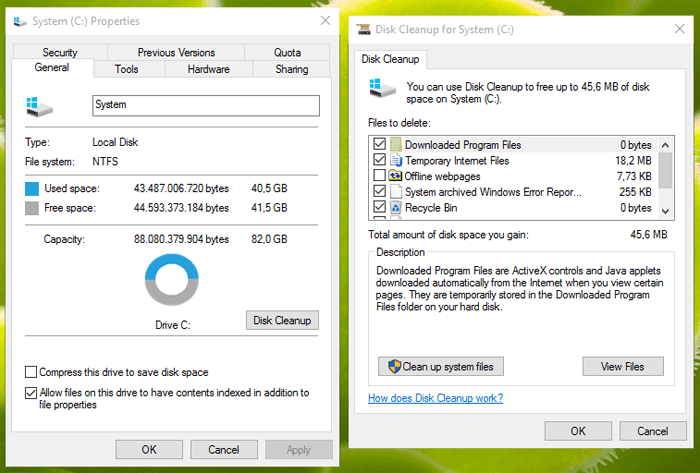Click the files list scrollbar thumb
Screen dimensions: 700x473
665,170
